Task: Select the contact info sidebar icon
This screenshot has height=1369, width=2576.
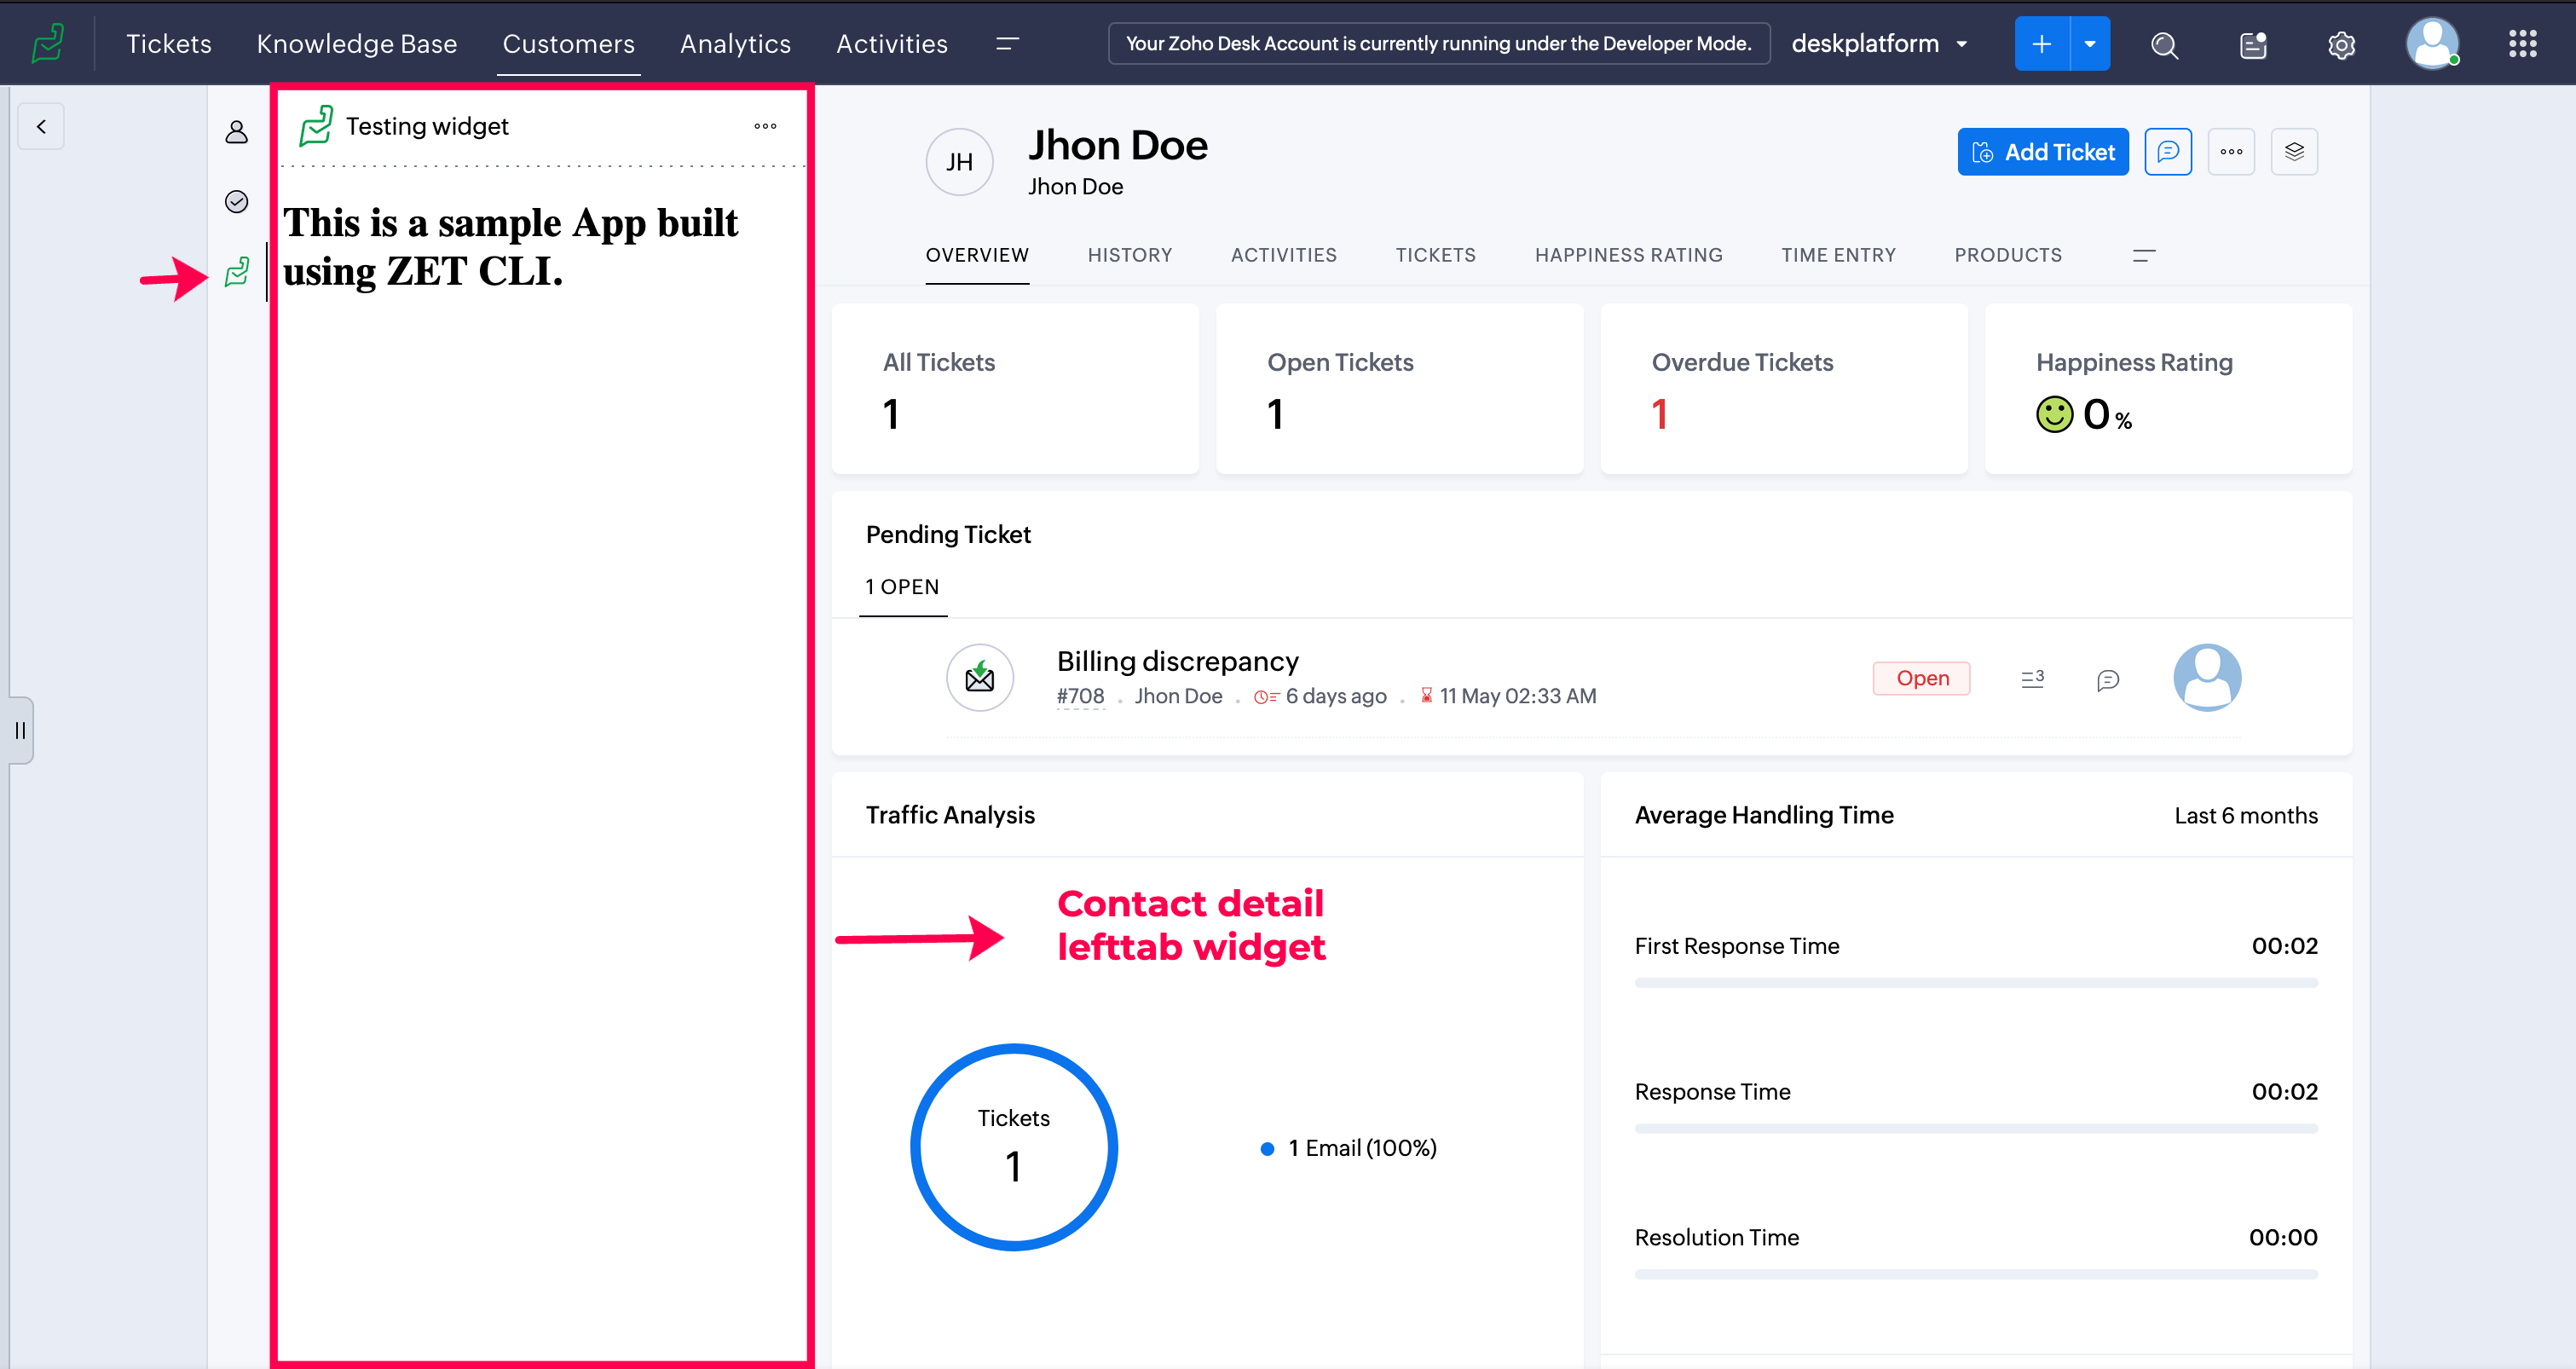Action: pyautogui.click(x=236, y=131)
